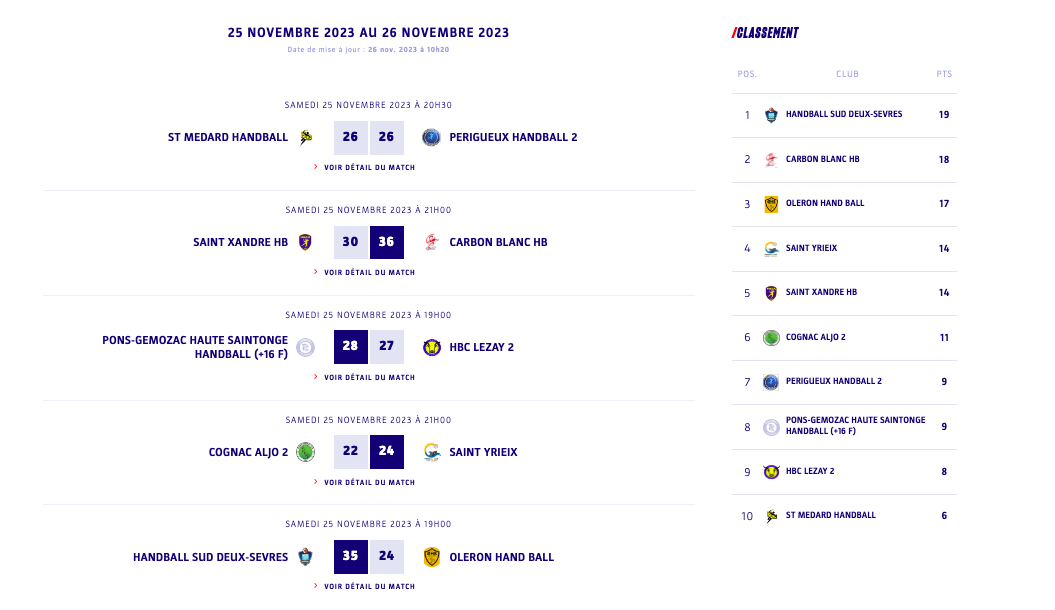Select Pons-Gemozac logo in the classement table
Screen dimensions: 1055x610
click(771, 427)
